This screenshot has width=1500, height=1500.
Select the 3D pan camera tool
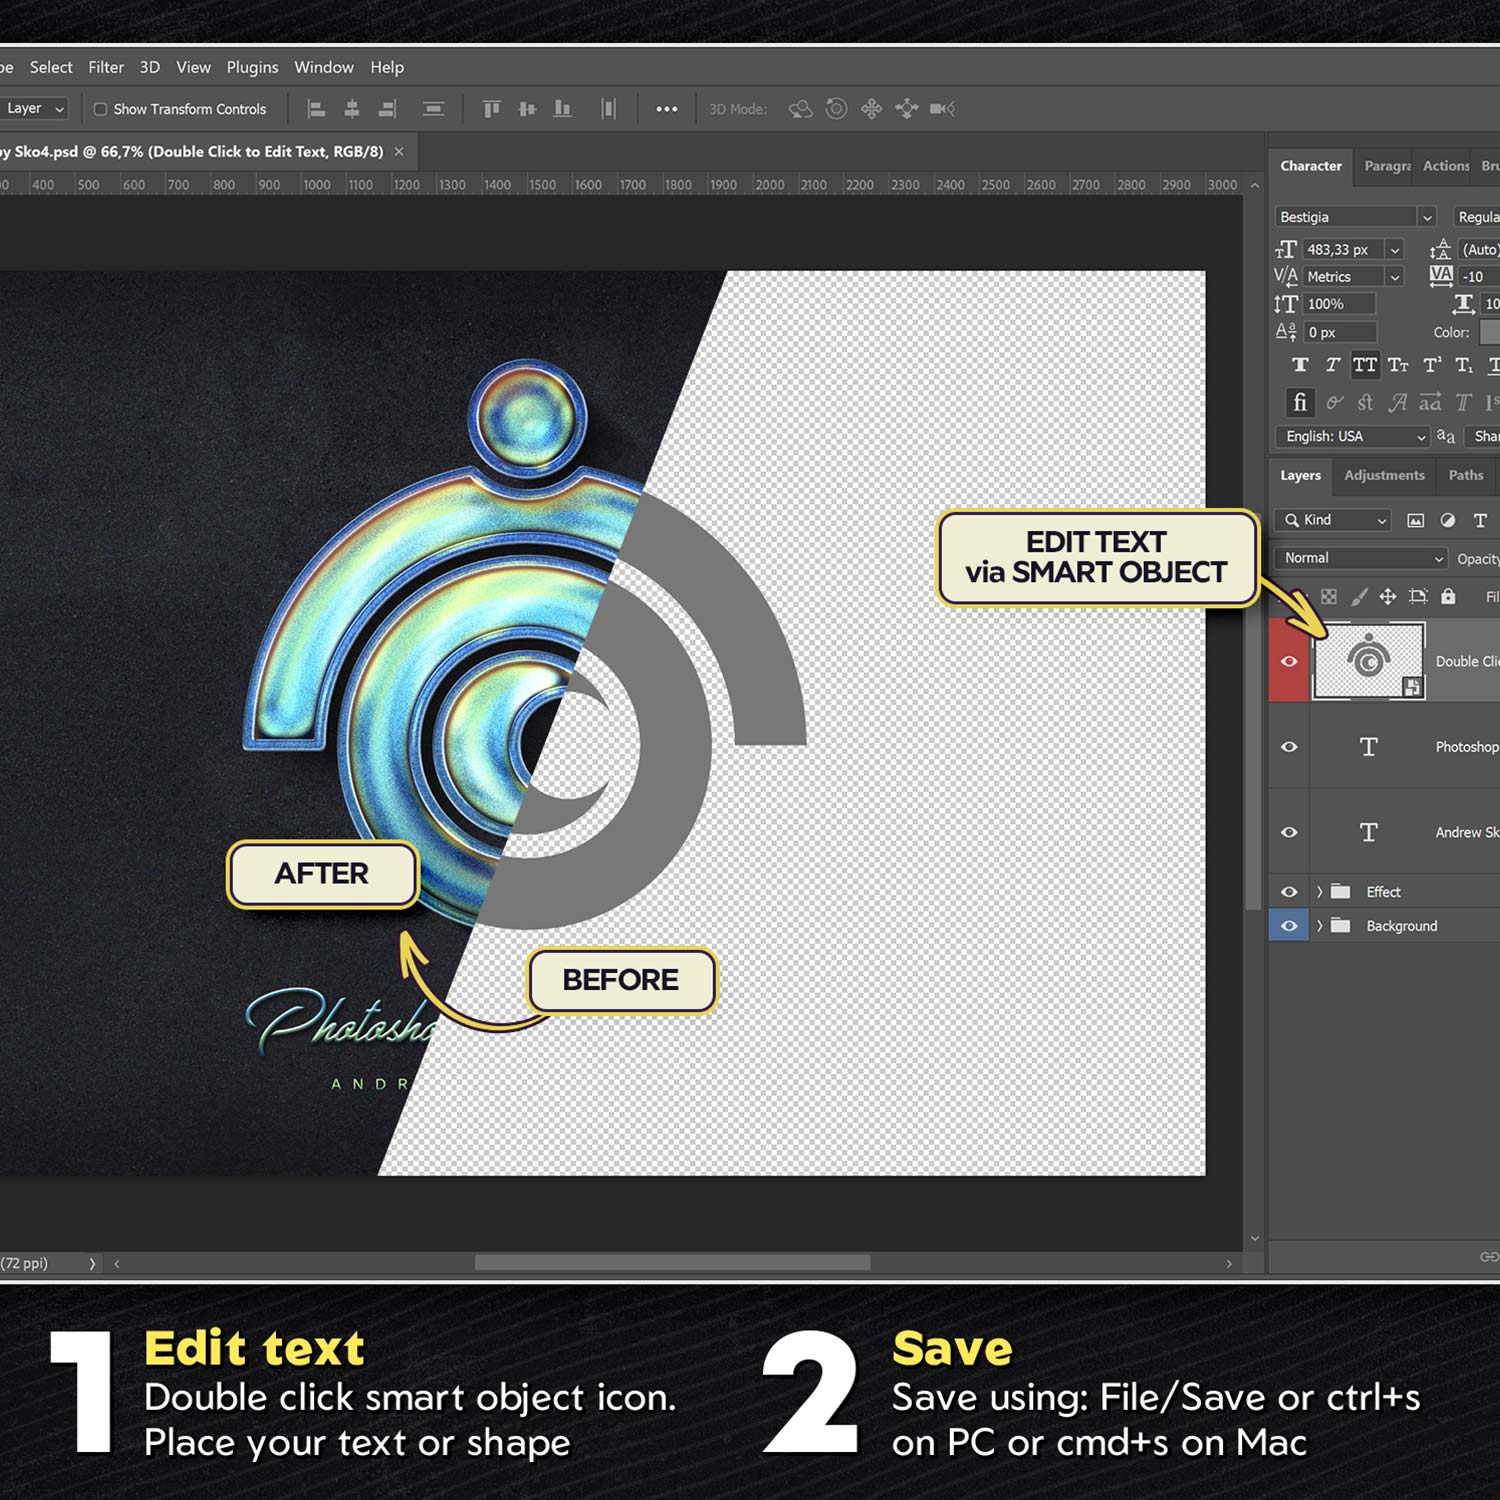[872, 109]
